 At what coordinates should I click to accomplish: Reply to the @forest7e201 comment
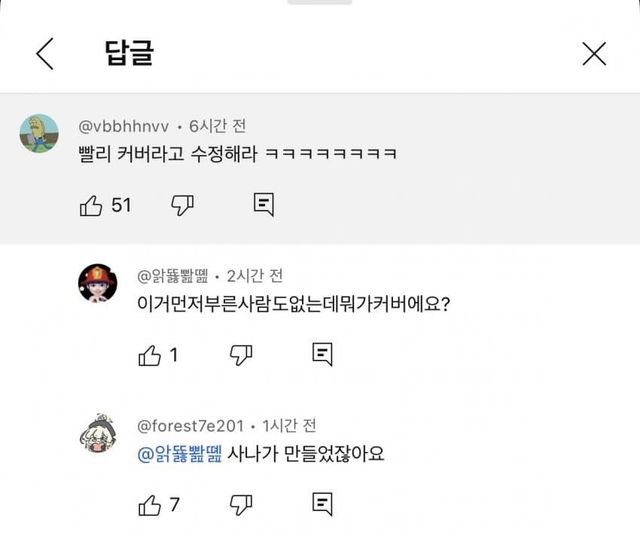point(322,504)
